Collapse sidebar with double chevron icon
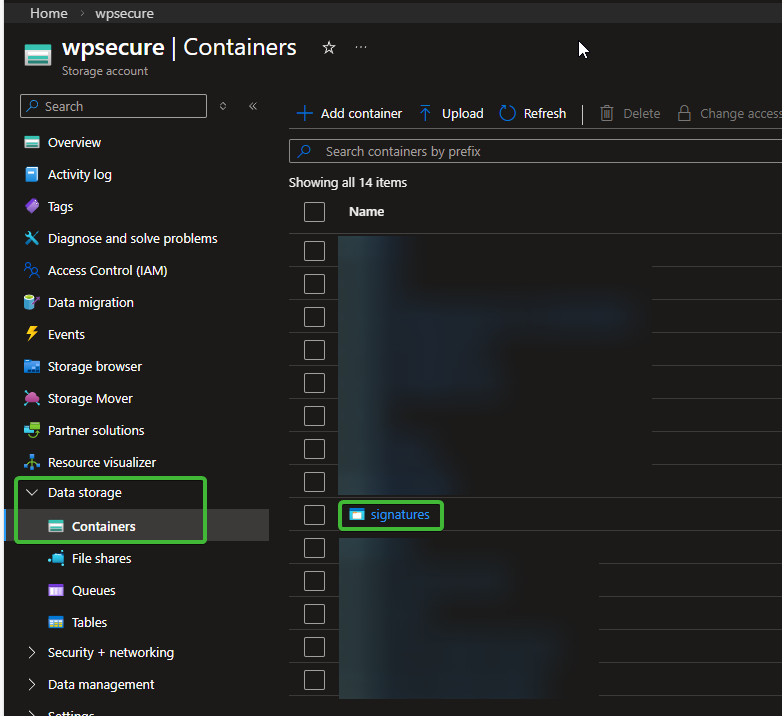This screenshot has width=782, height=716. [x=253, y=106]
